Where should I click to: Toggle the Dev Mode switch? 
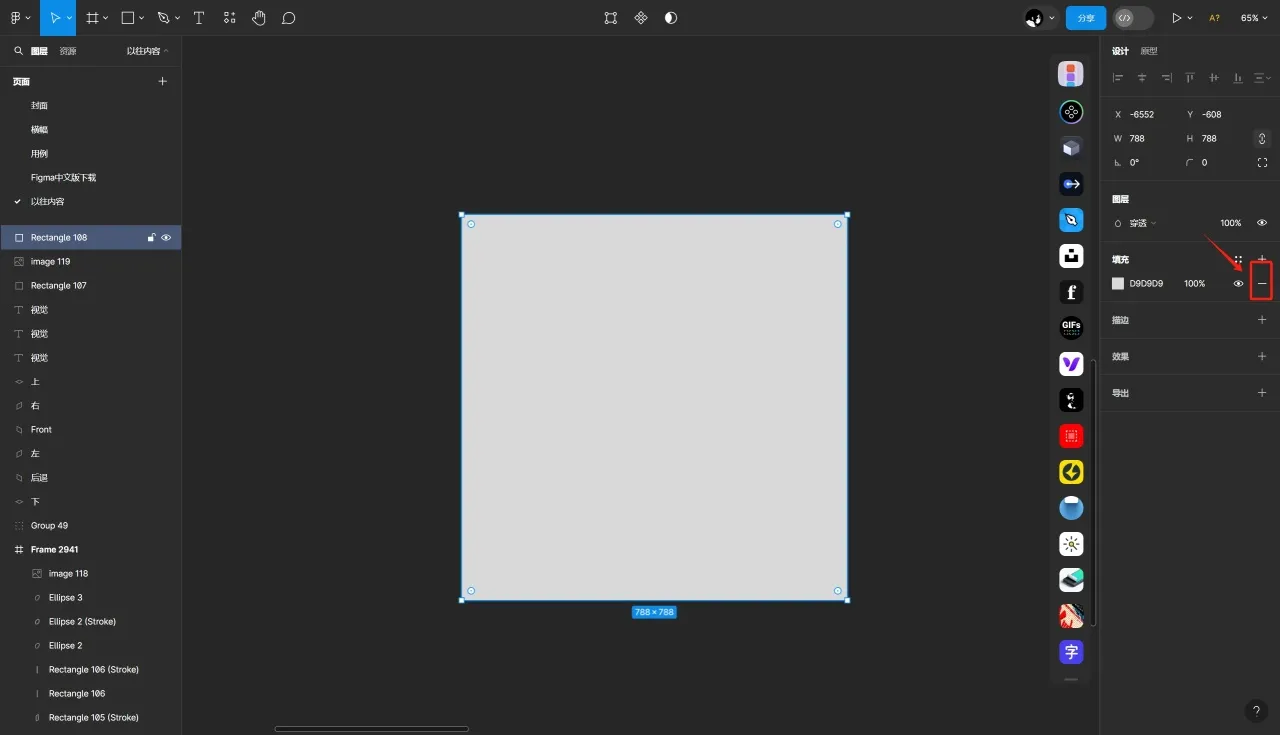coord(1133,18)
